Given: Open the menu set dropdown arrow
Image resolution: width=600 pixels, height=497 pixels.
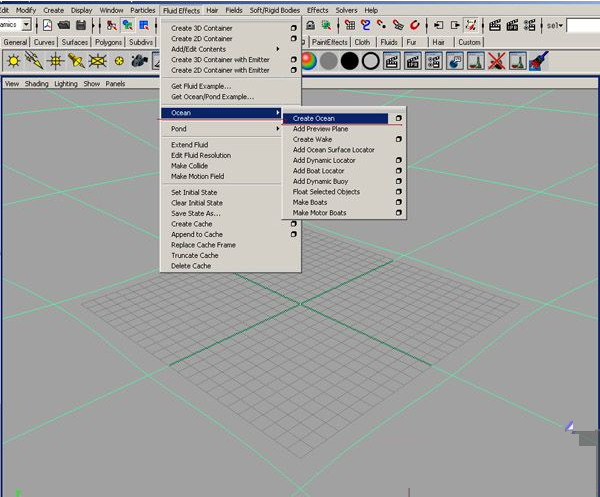Looking at the screenshot, I should point(26,25).
